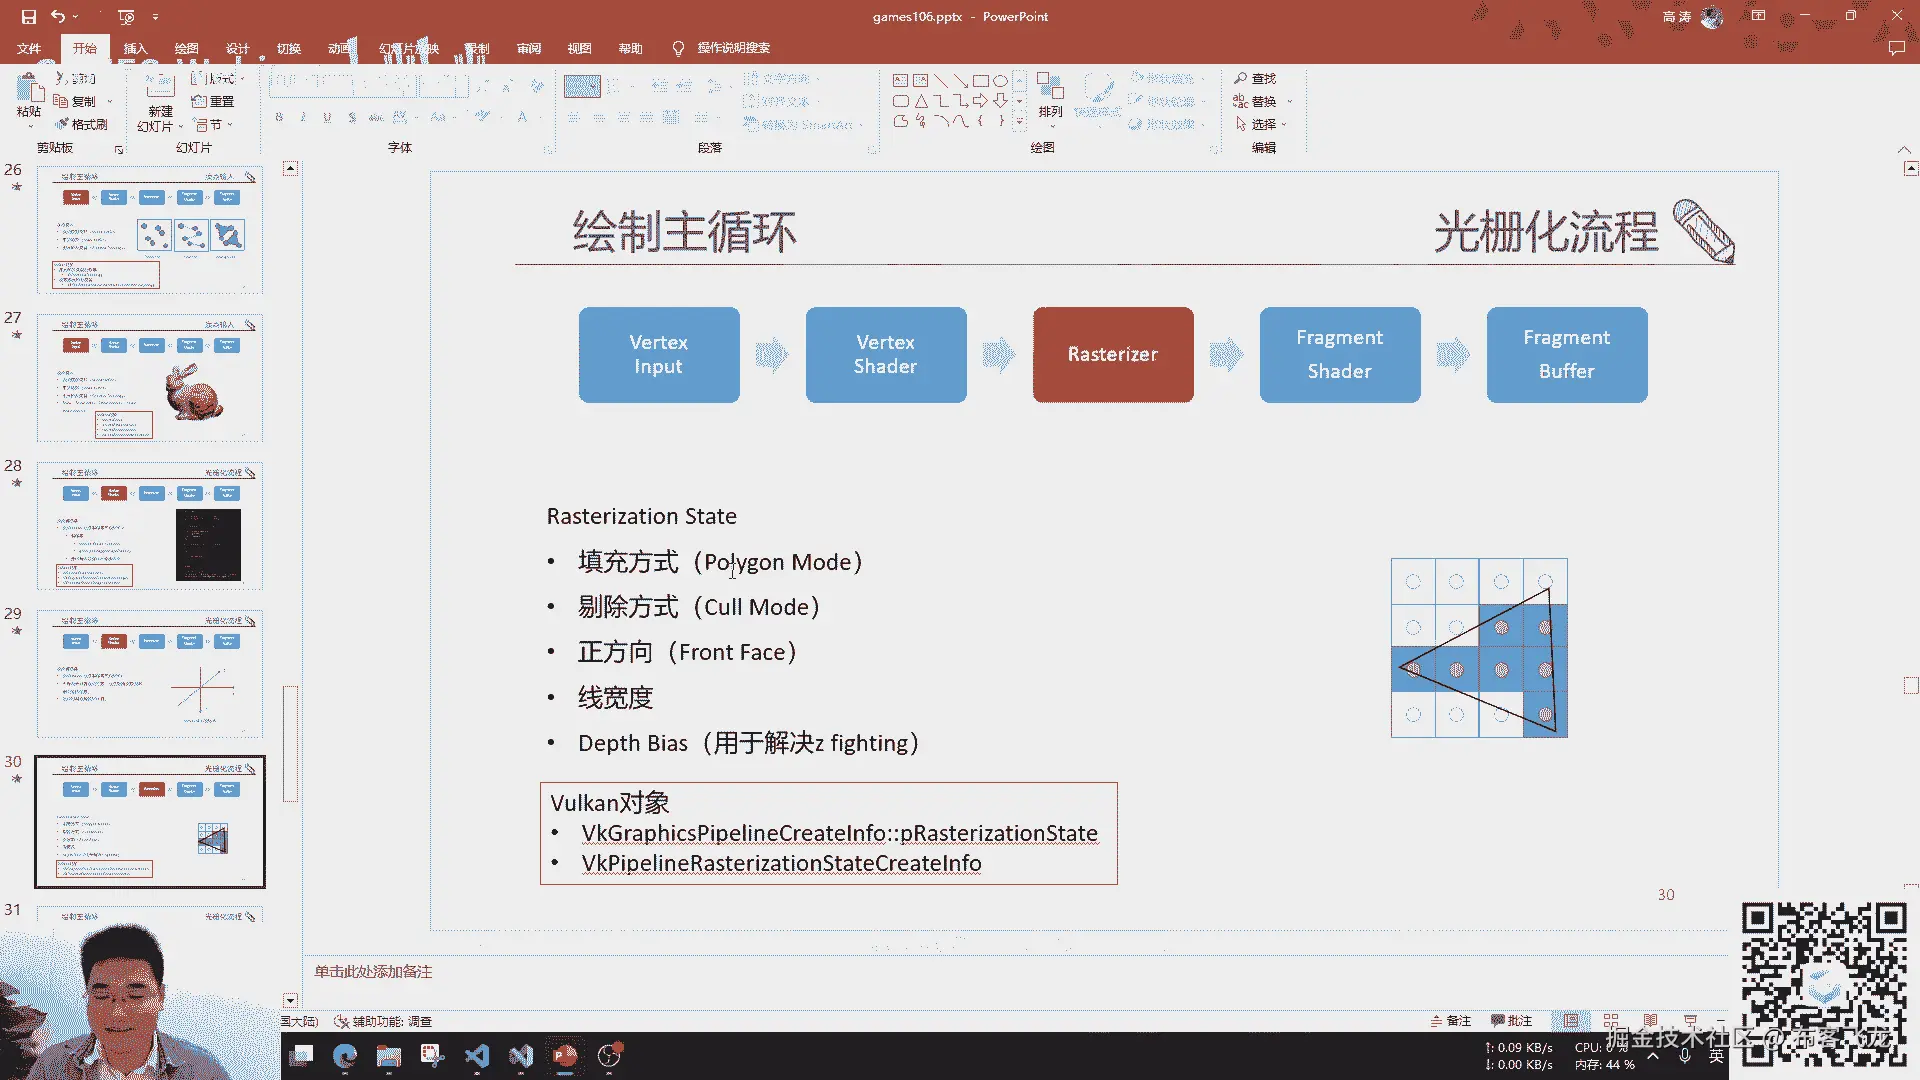
Task: Expand the Select (选择) dropdown
Action: (x=1284, y=124)
